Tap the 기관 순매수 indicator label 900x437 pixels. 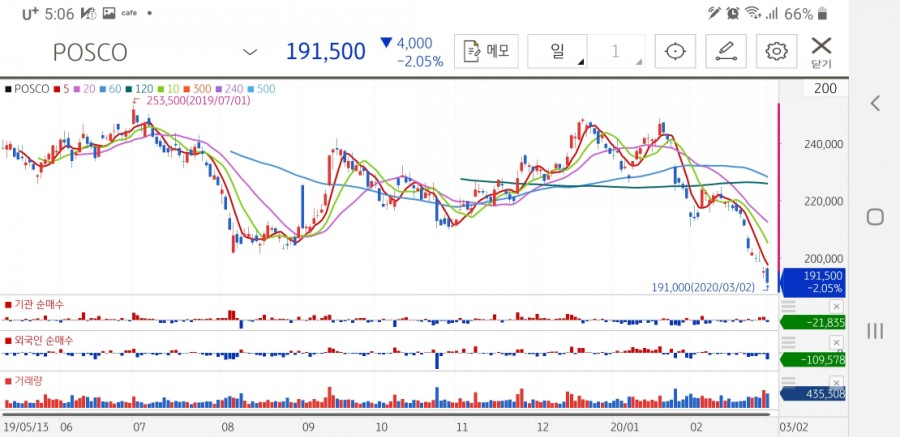pyautogui.click(x=34, y=304)
